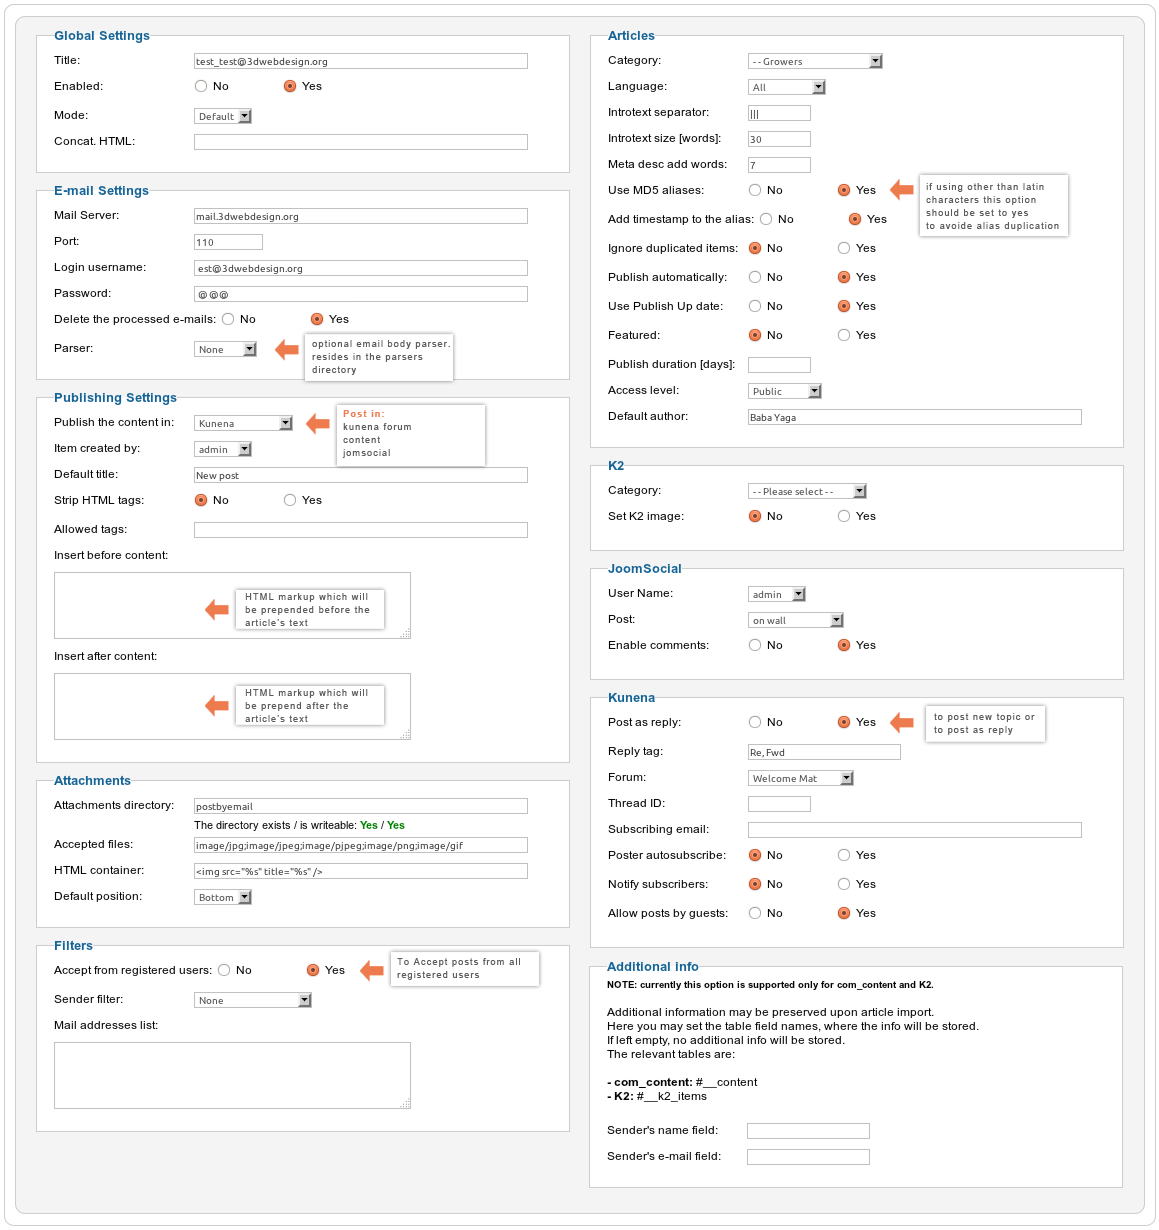Edit the HTML container field
This screenshot has width=1159, height=1230.
point(361,871)
